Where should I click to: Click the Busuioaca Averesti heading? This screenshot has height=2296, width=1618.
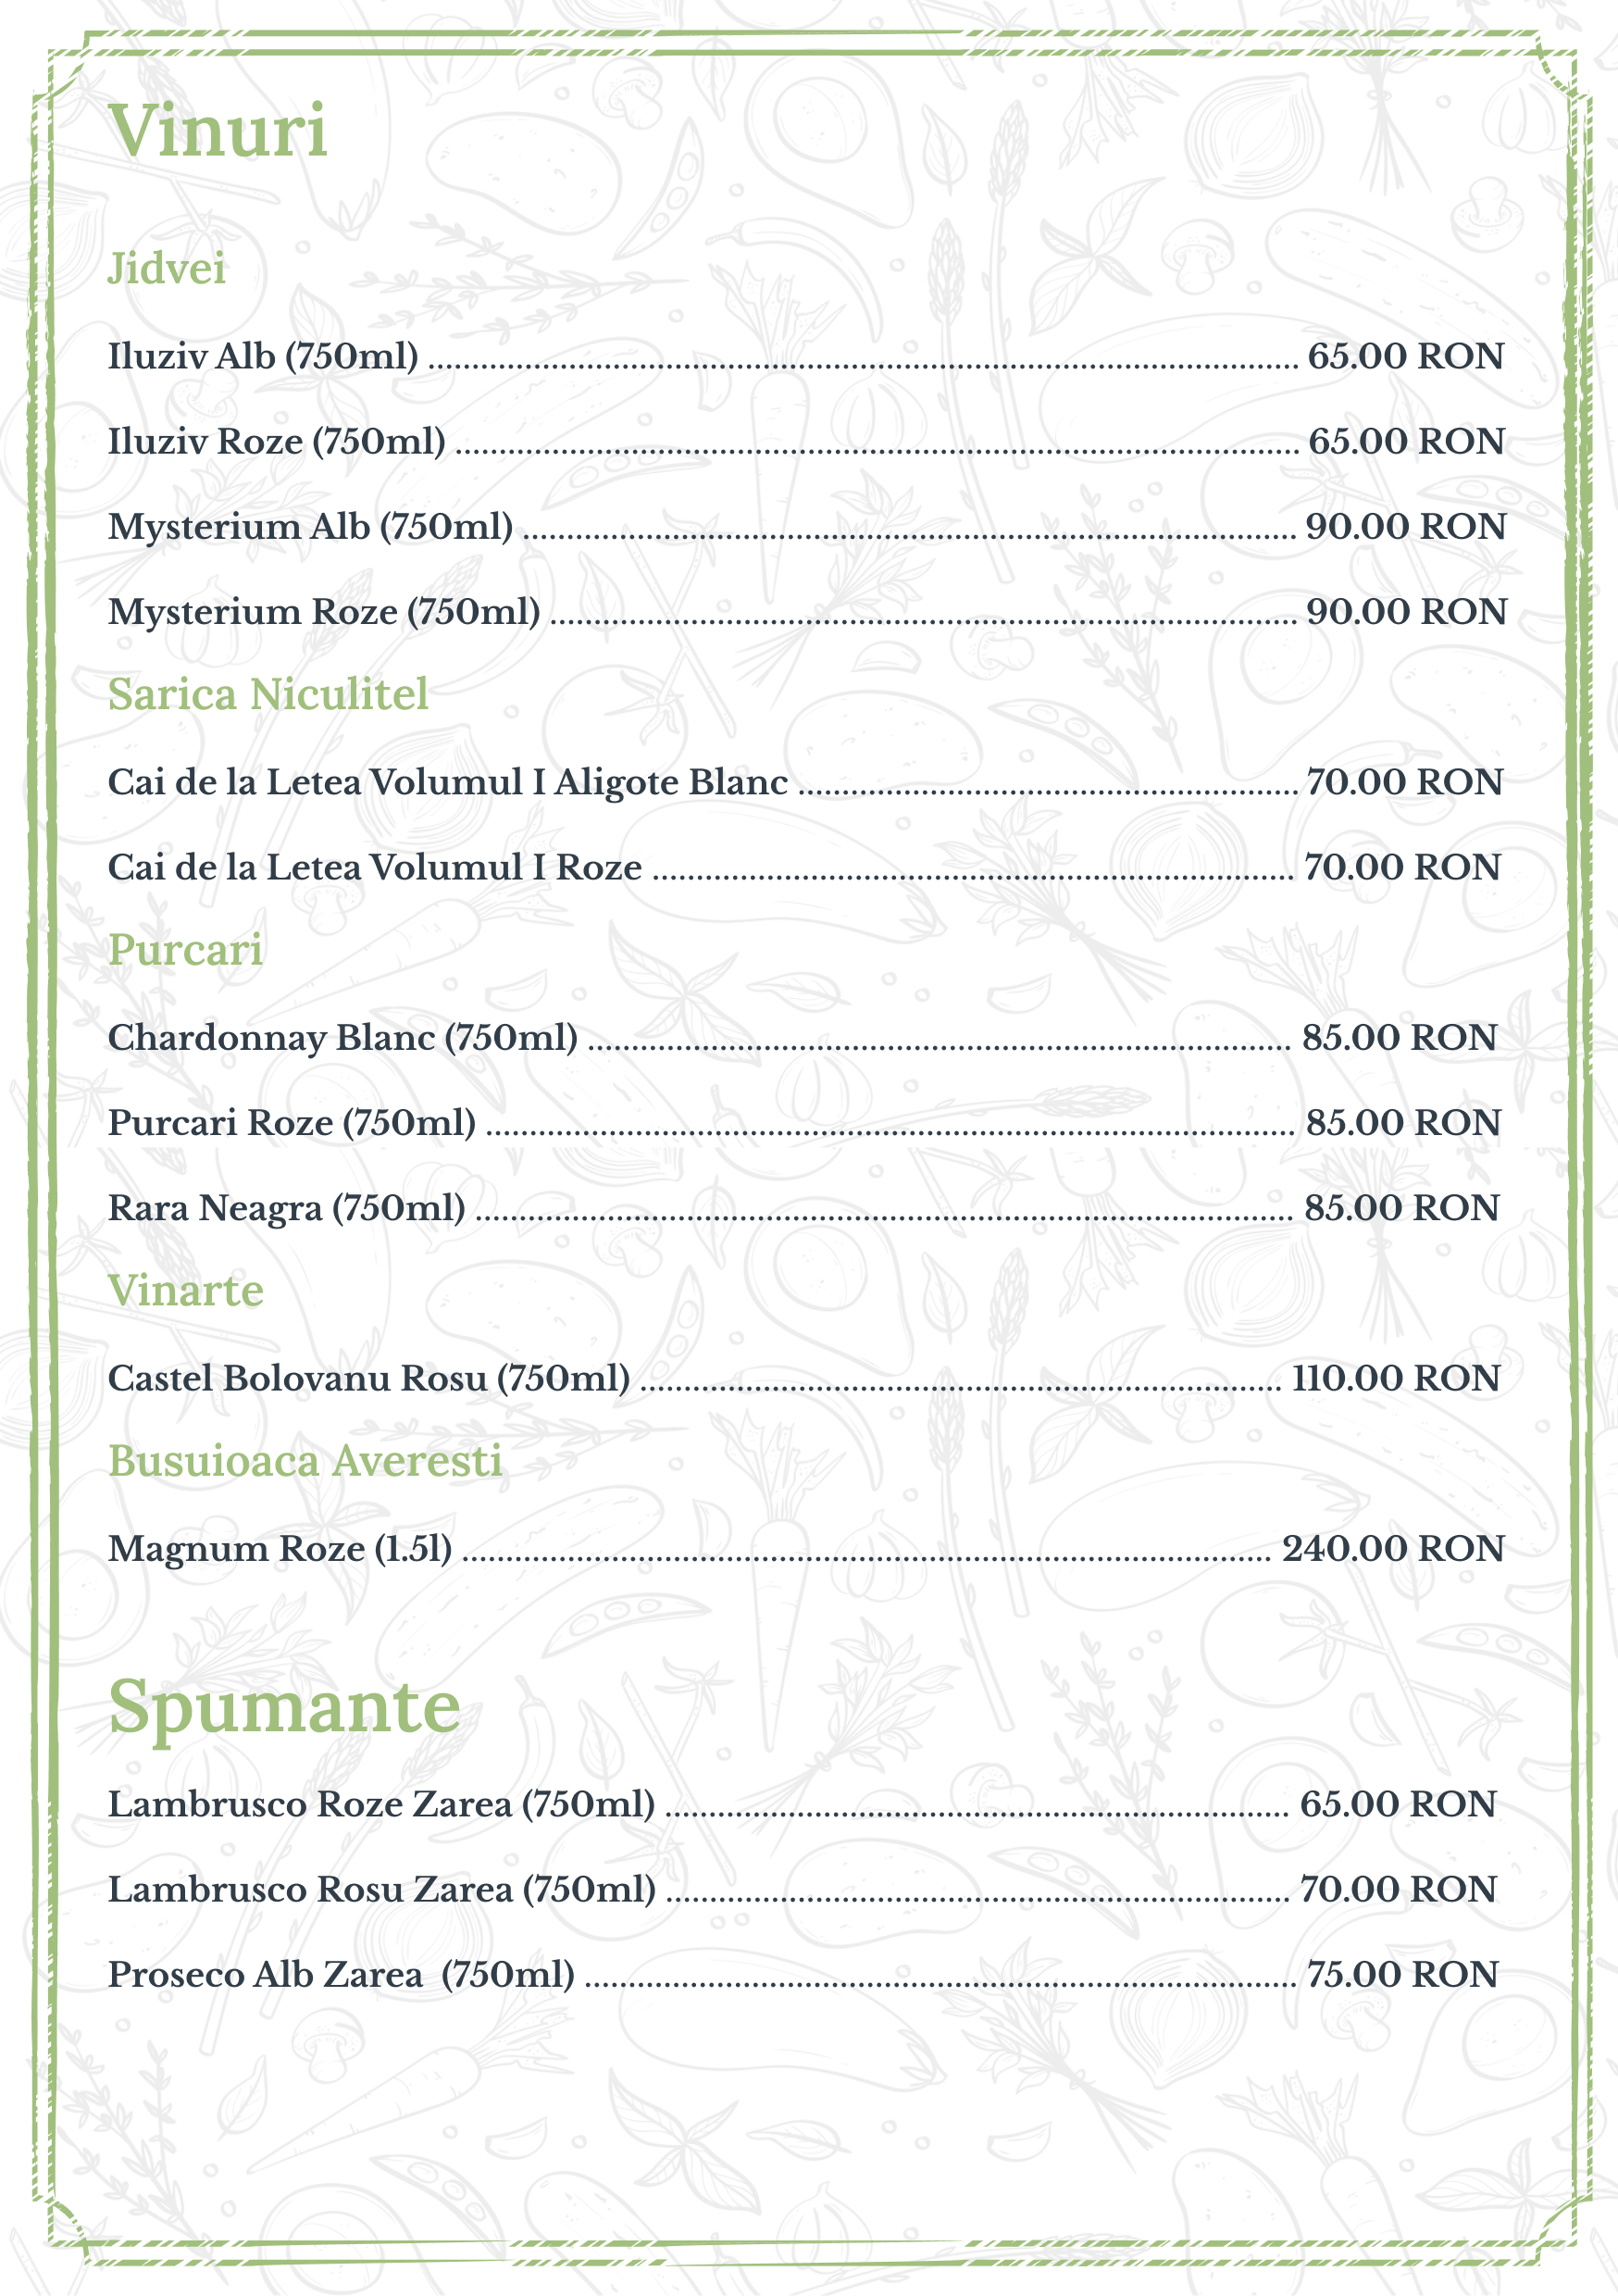tap(305, 1461)
